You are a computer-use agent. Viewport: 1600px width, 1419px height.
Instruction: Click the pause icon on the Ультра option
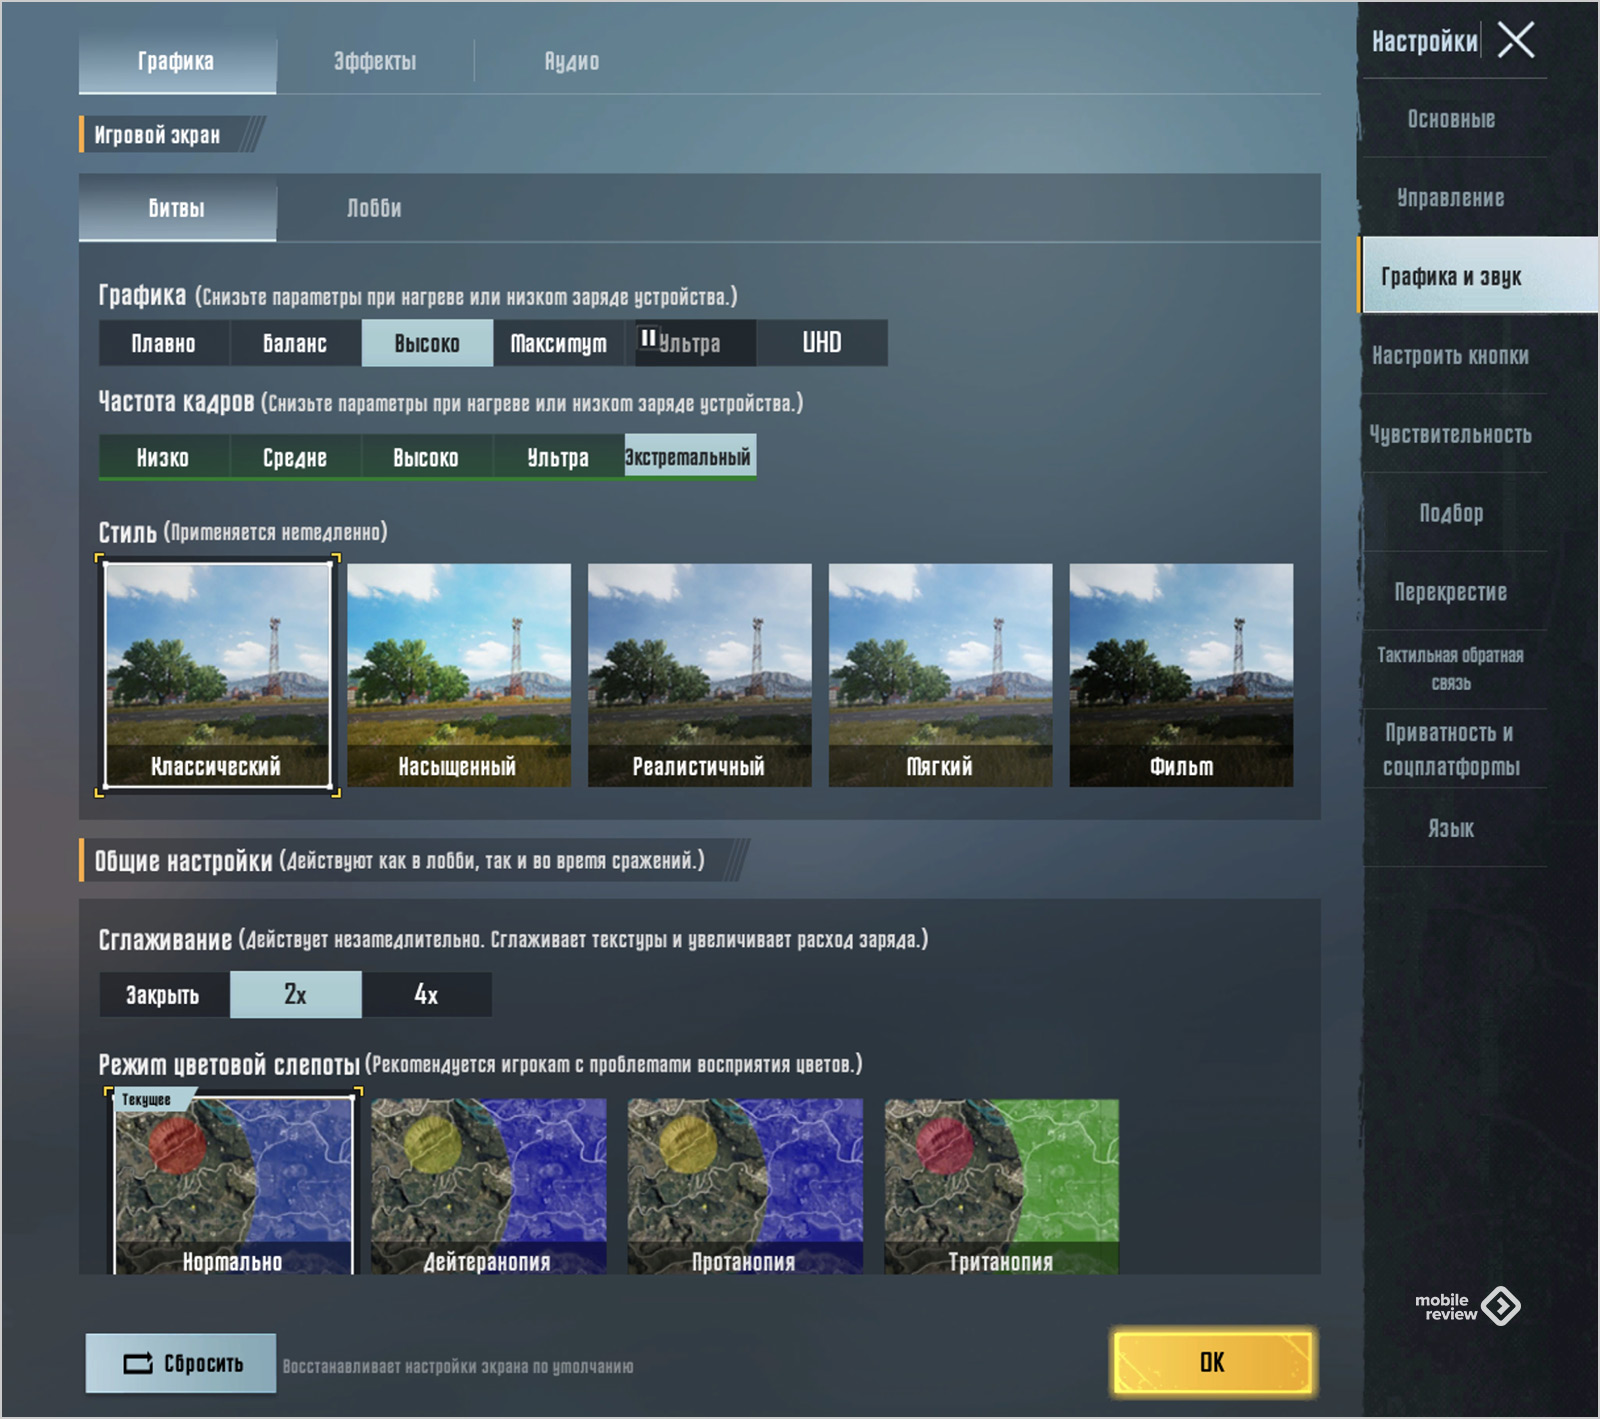pyautogui.click(x=648, y=338)
